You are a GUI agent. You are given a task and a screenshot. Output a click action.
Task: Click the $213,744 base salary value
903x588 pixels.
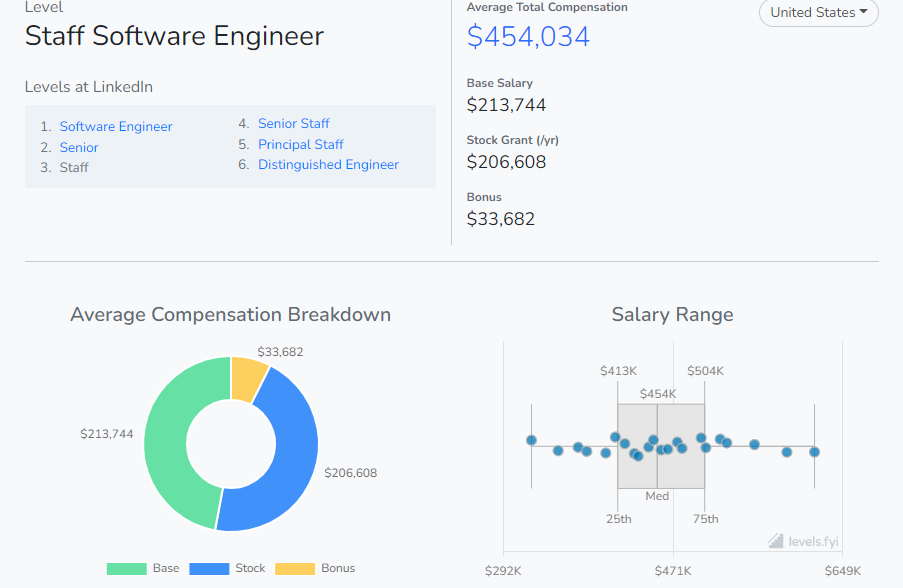506,105
